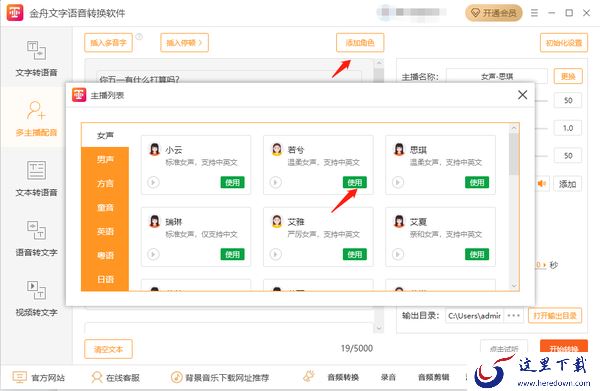Click 艾夏 avatar icon
The image size is (600, 391).
399,221
